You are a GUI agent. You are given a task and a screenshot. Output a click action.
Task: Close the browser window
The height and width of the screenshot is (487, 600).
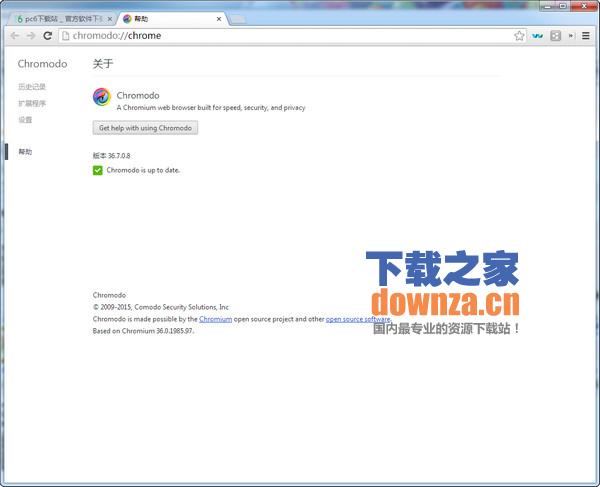click(584, 6)
